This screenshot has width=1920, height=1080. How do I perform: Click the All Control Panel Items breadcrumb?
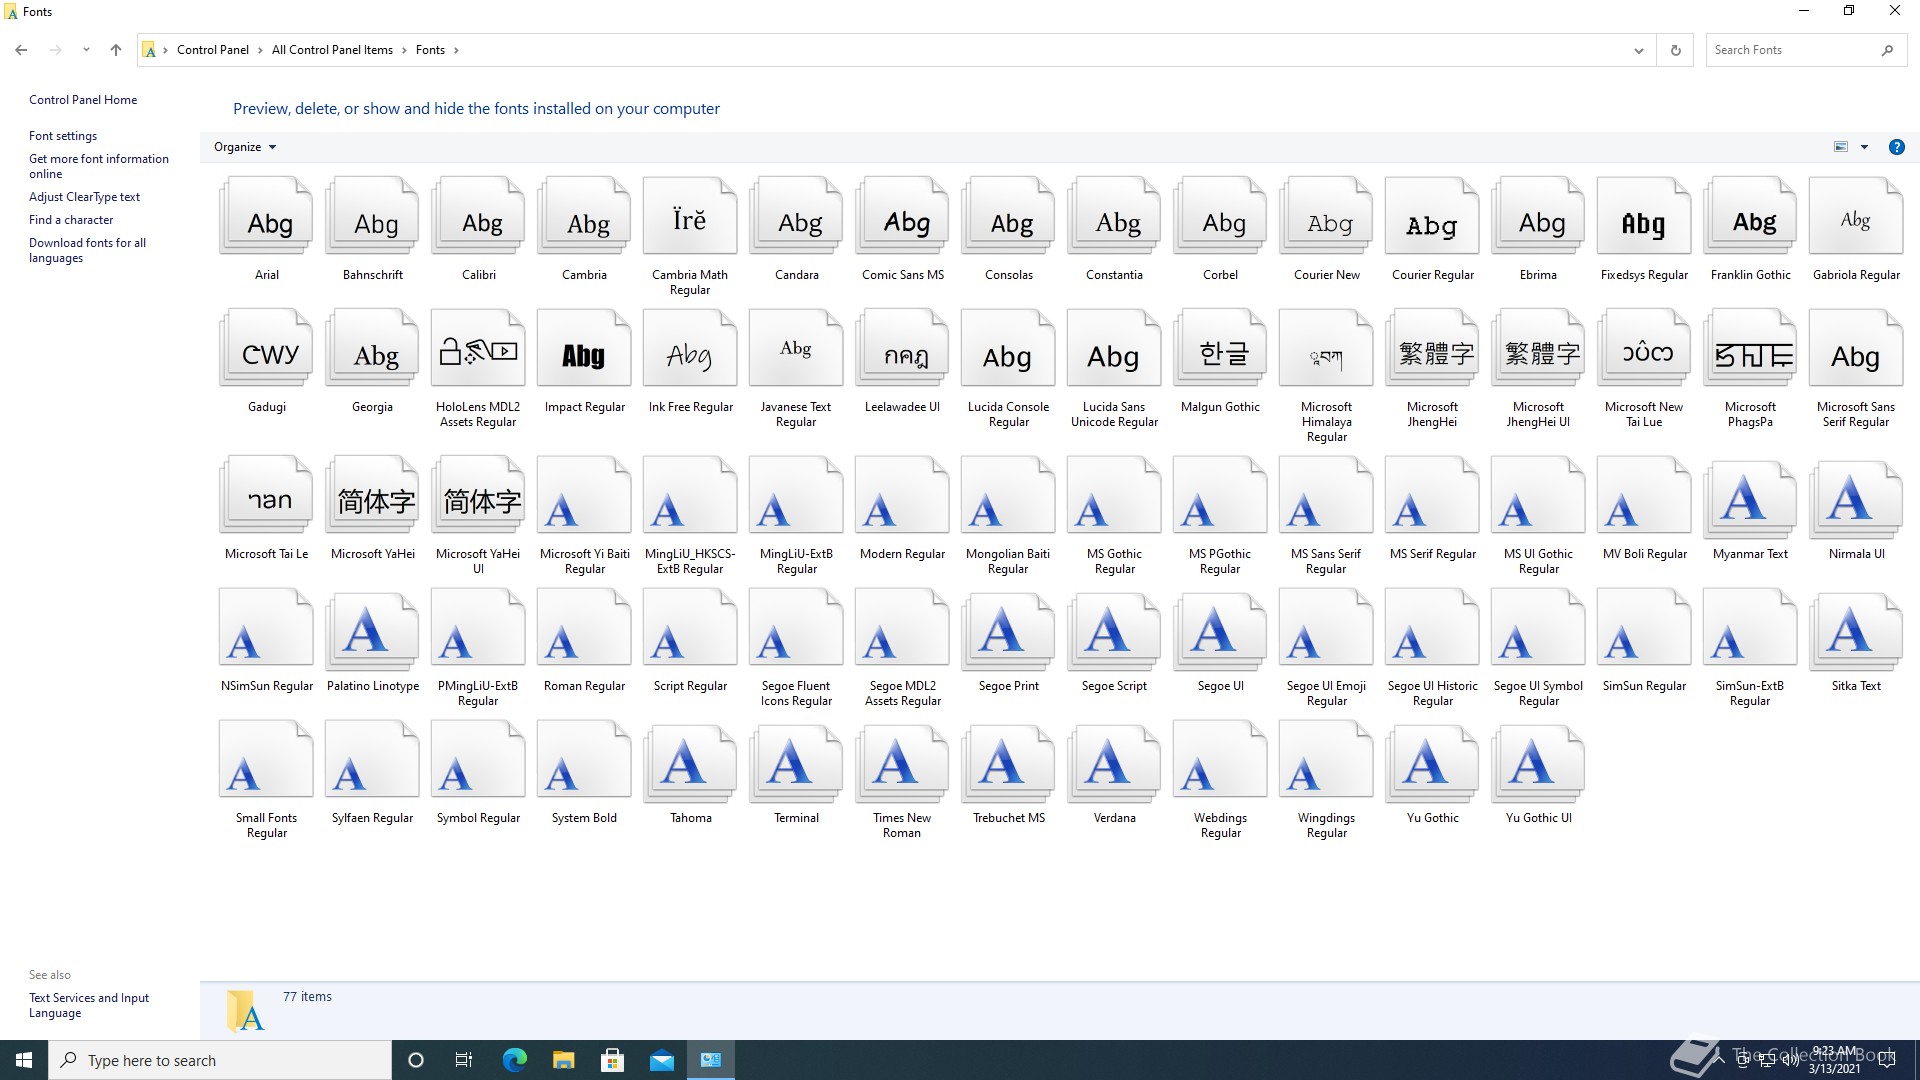coord(332,50)
